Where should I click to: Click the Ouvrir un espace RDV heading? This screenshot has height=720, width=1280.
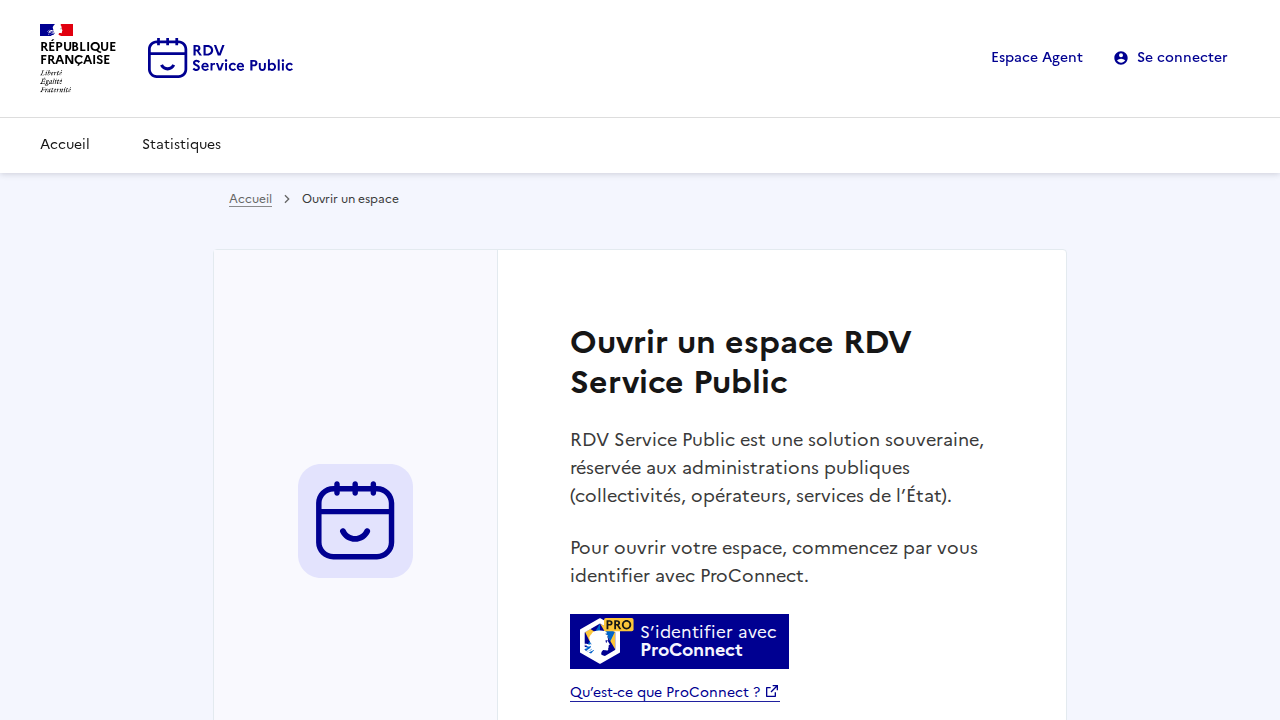[x=740, y=362]
